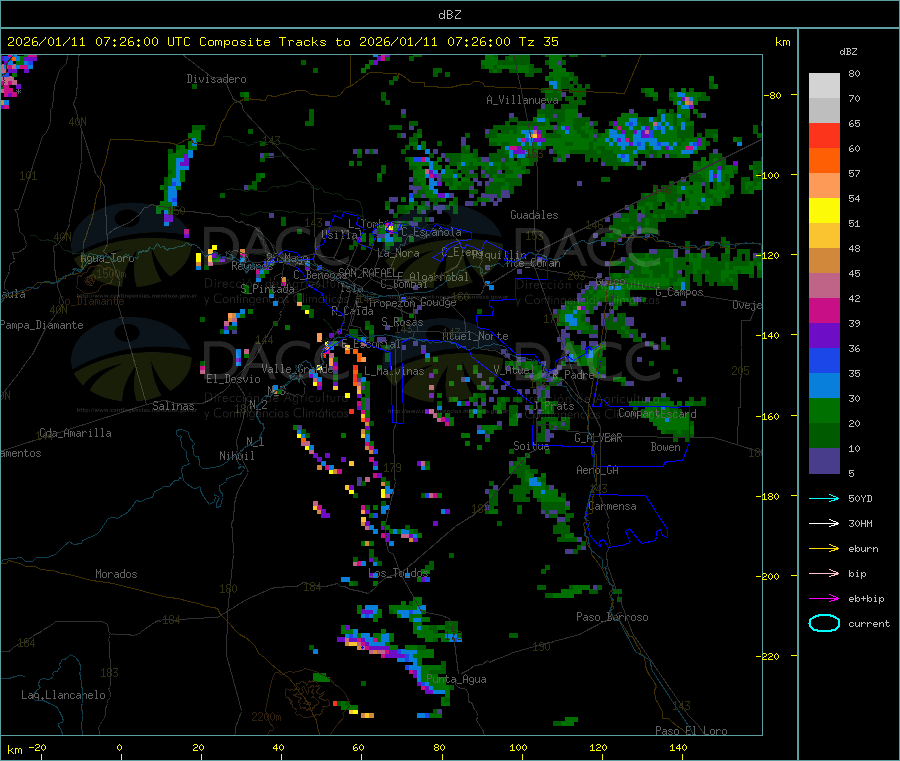Click the 'Paso_Barroso' map label
Image resolution: width=900 pixels, height=761 pixels.
(x=612, y=618)
